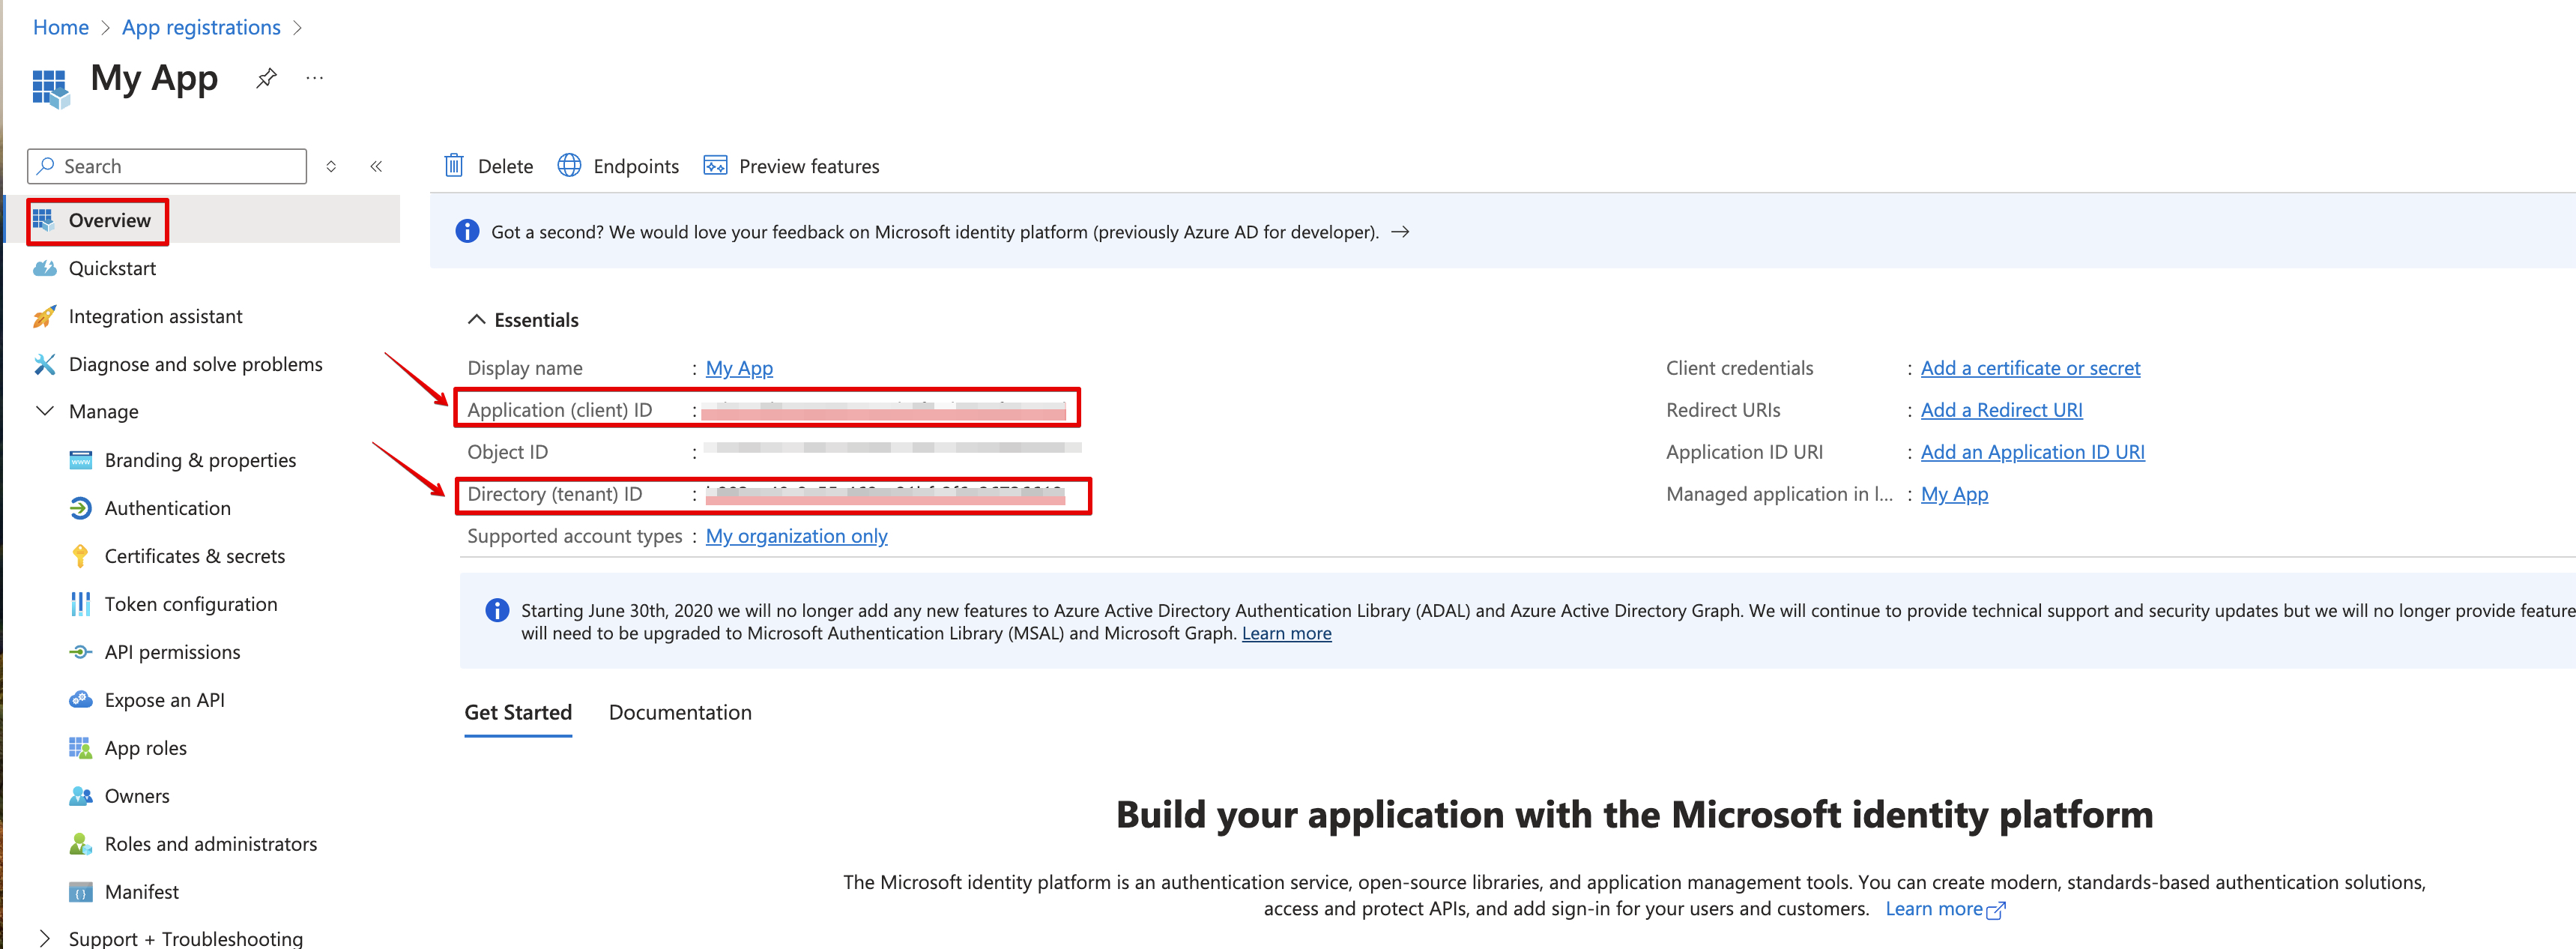Click the Diagnose and solve problems wrench icon

pyautogui.click(x=44, y=364)
